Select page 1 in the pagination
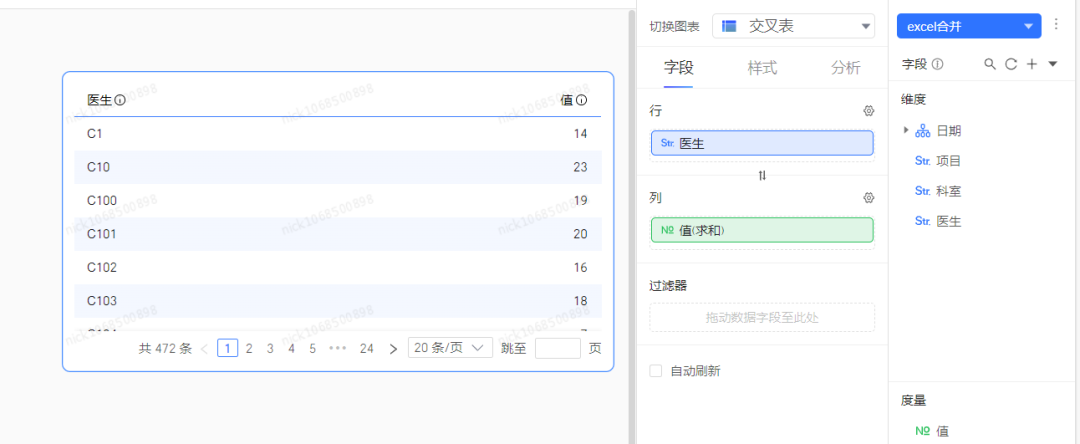 coord(227,348)
